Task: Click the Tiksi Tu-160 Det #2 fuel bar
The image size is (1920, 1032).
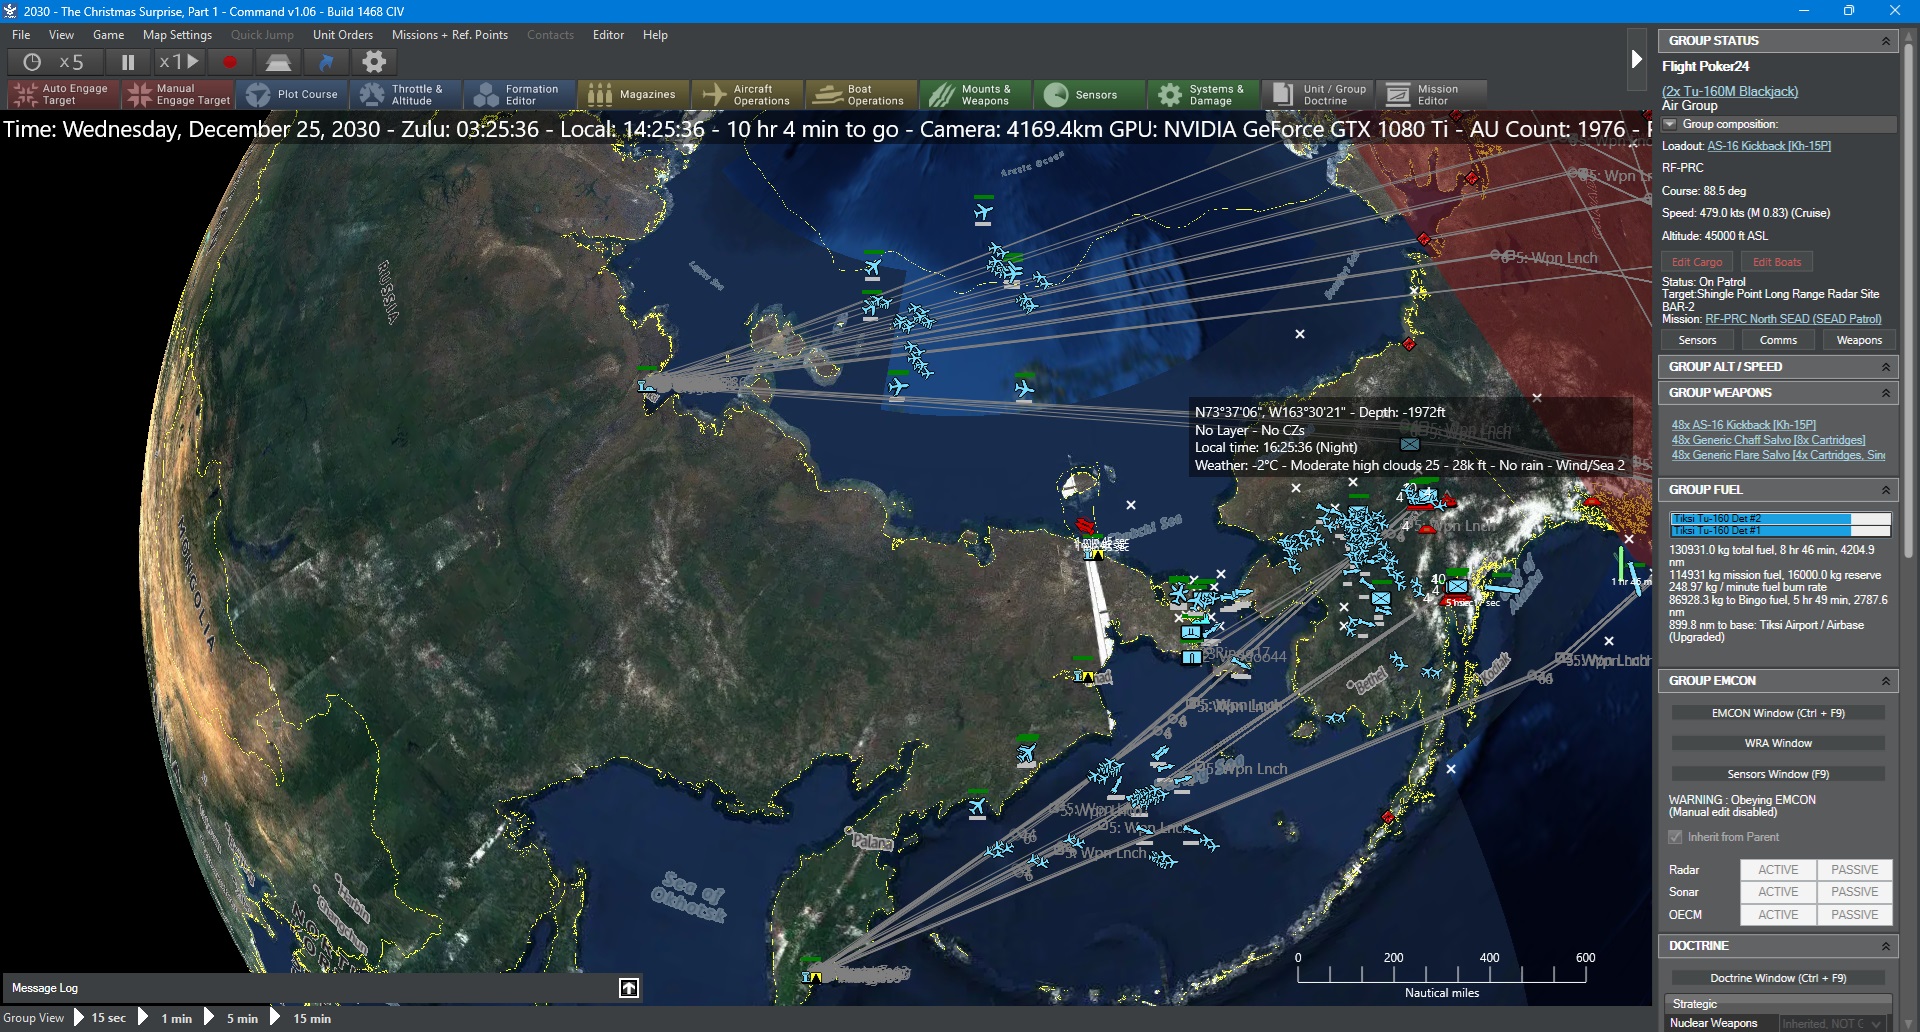Action: pos(1781,519)
